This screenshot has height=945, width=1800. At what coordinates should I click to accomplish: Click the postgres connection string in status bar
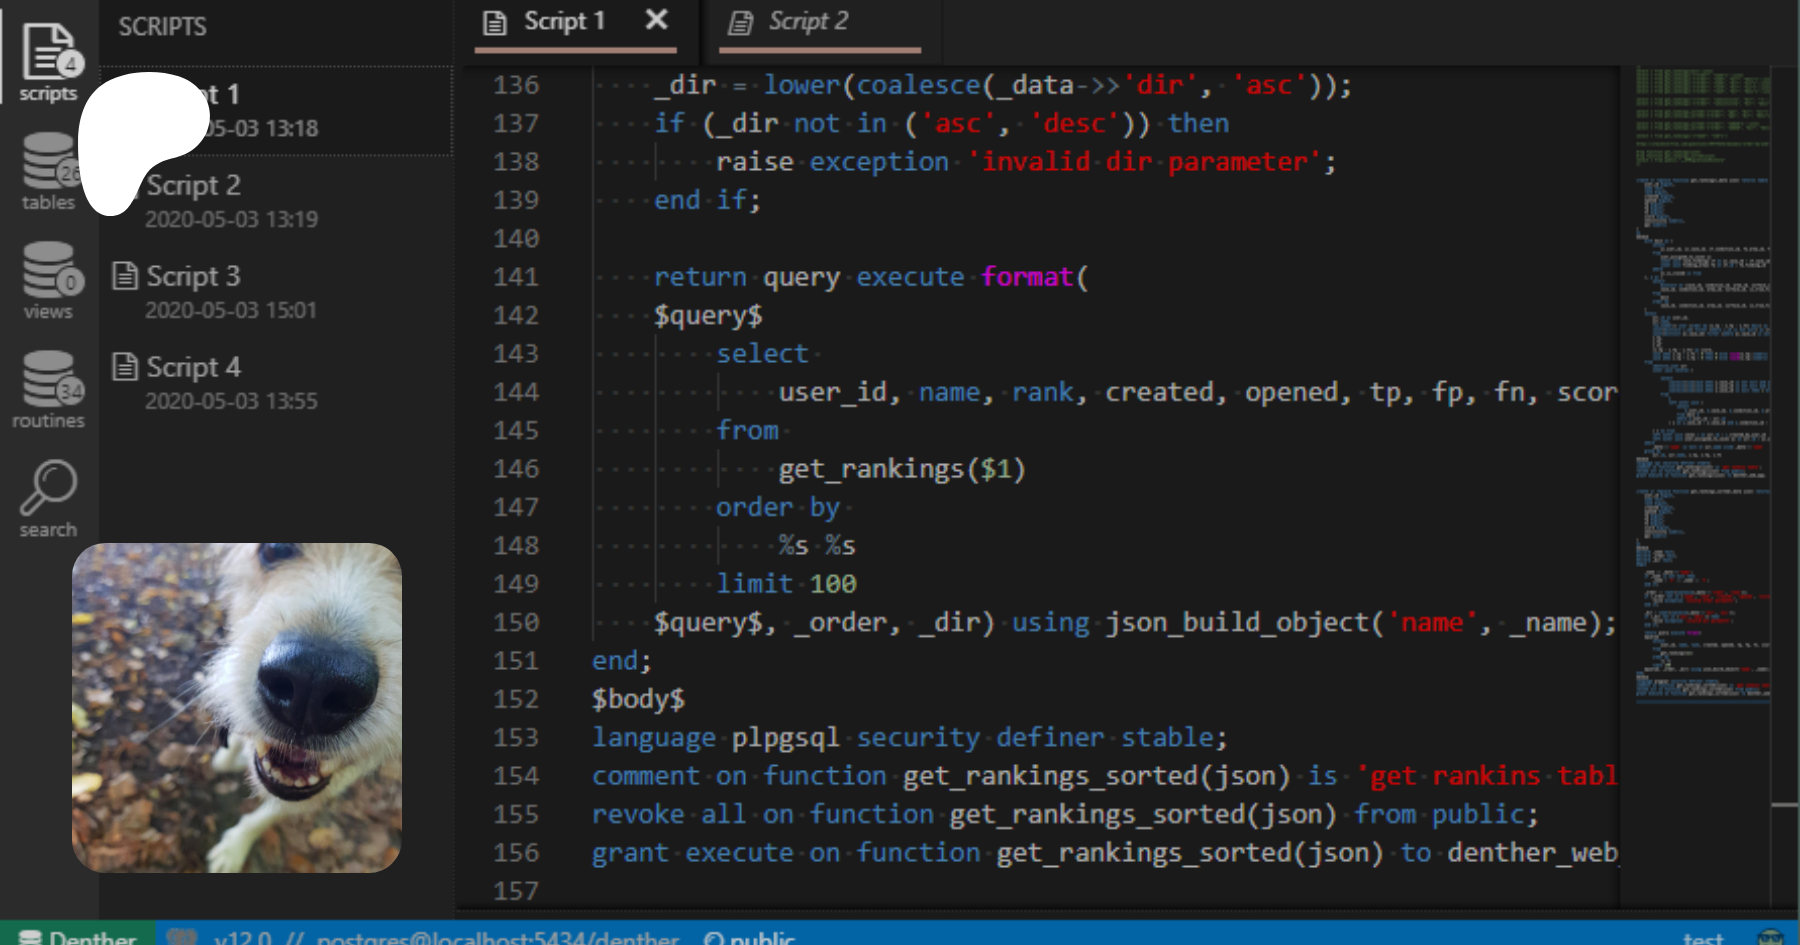497,938
